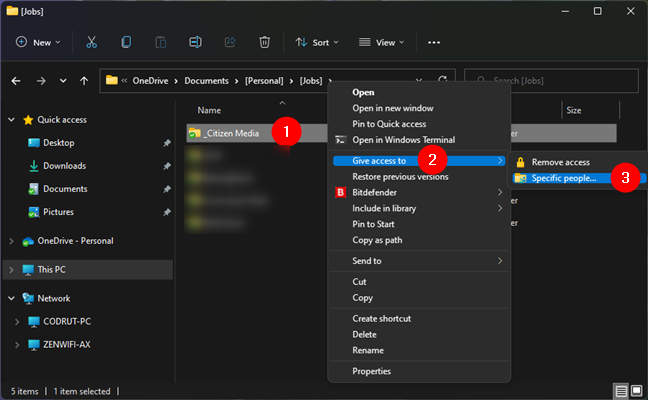Screen dimensions: 648x400
Task: Click the Bitdefender logo icon in context menu
Action: pyautogui.click(x=341, y=193)
